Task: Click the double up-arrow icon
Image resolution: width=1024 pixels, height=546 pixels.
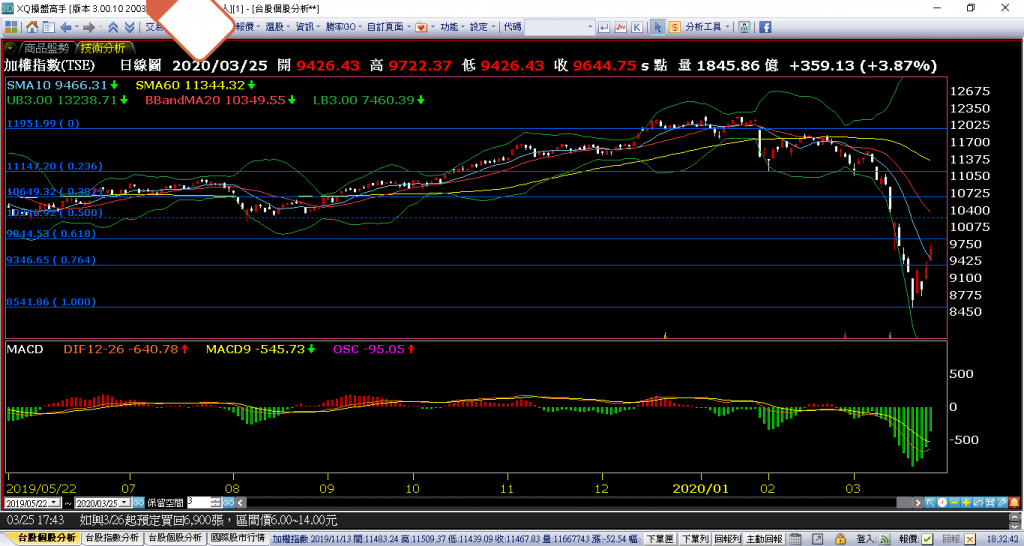Action: (x=112, y=27)
